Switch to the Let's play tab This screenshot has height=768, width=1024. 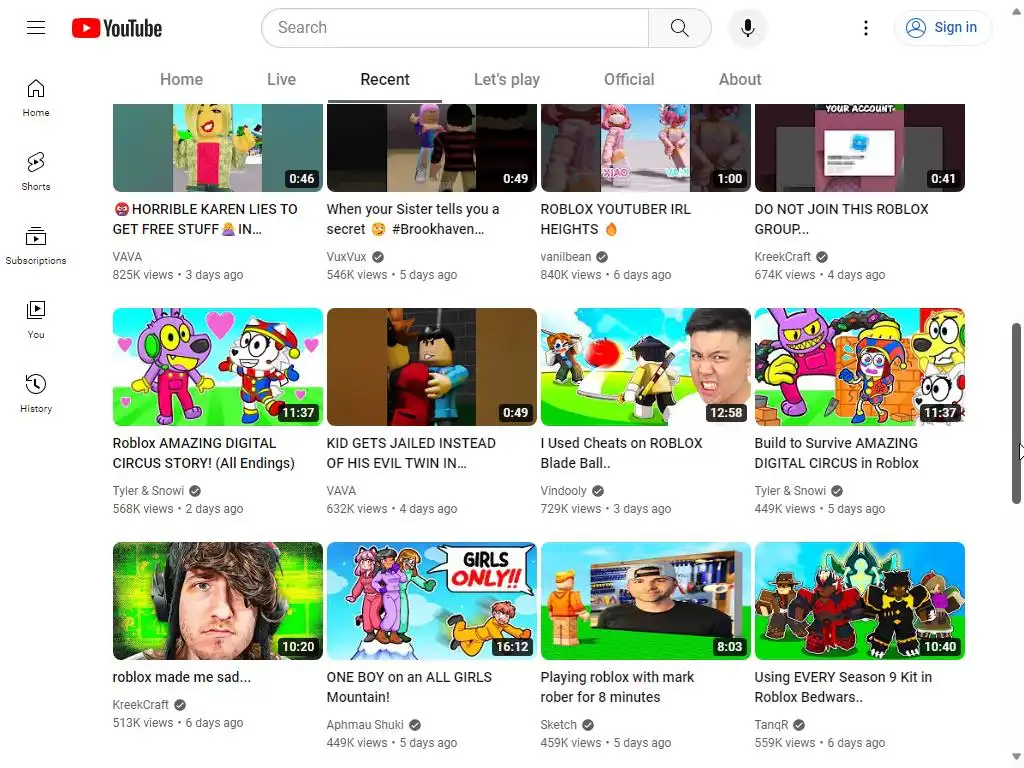[507, 80]
